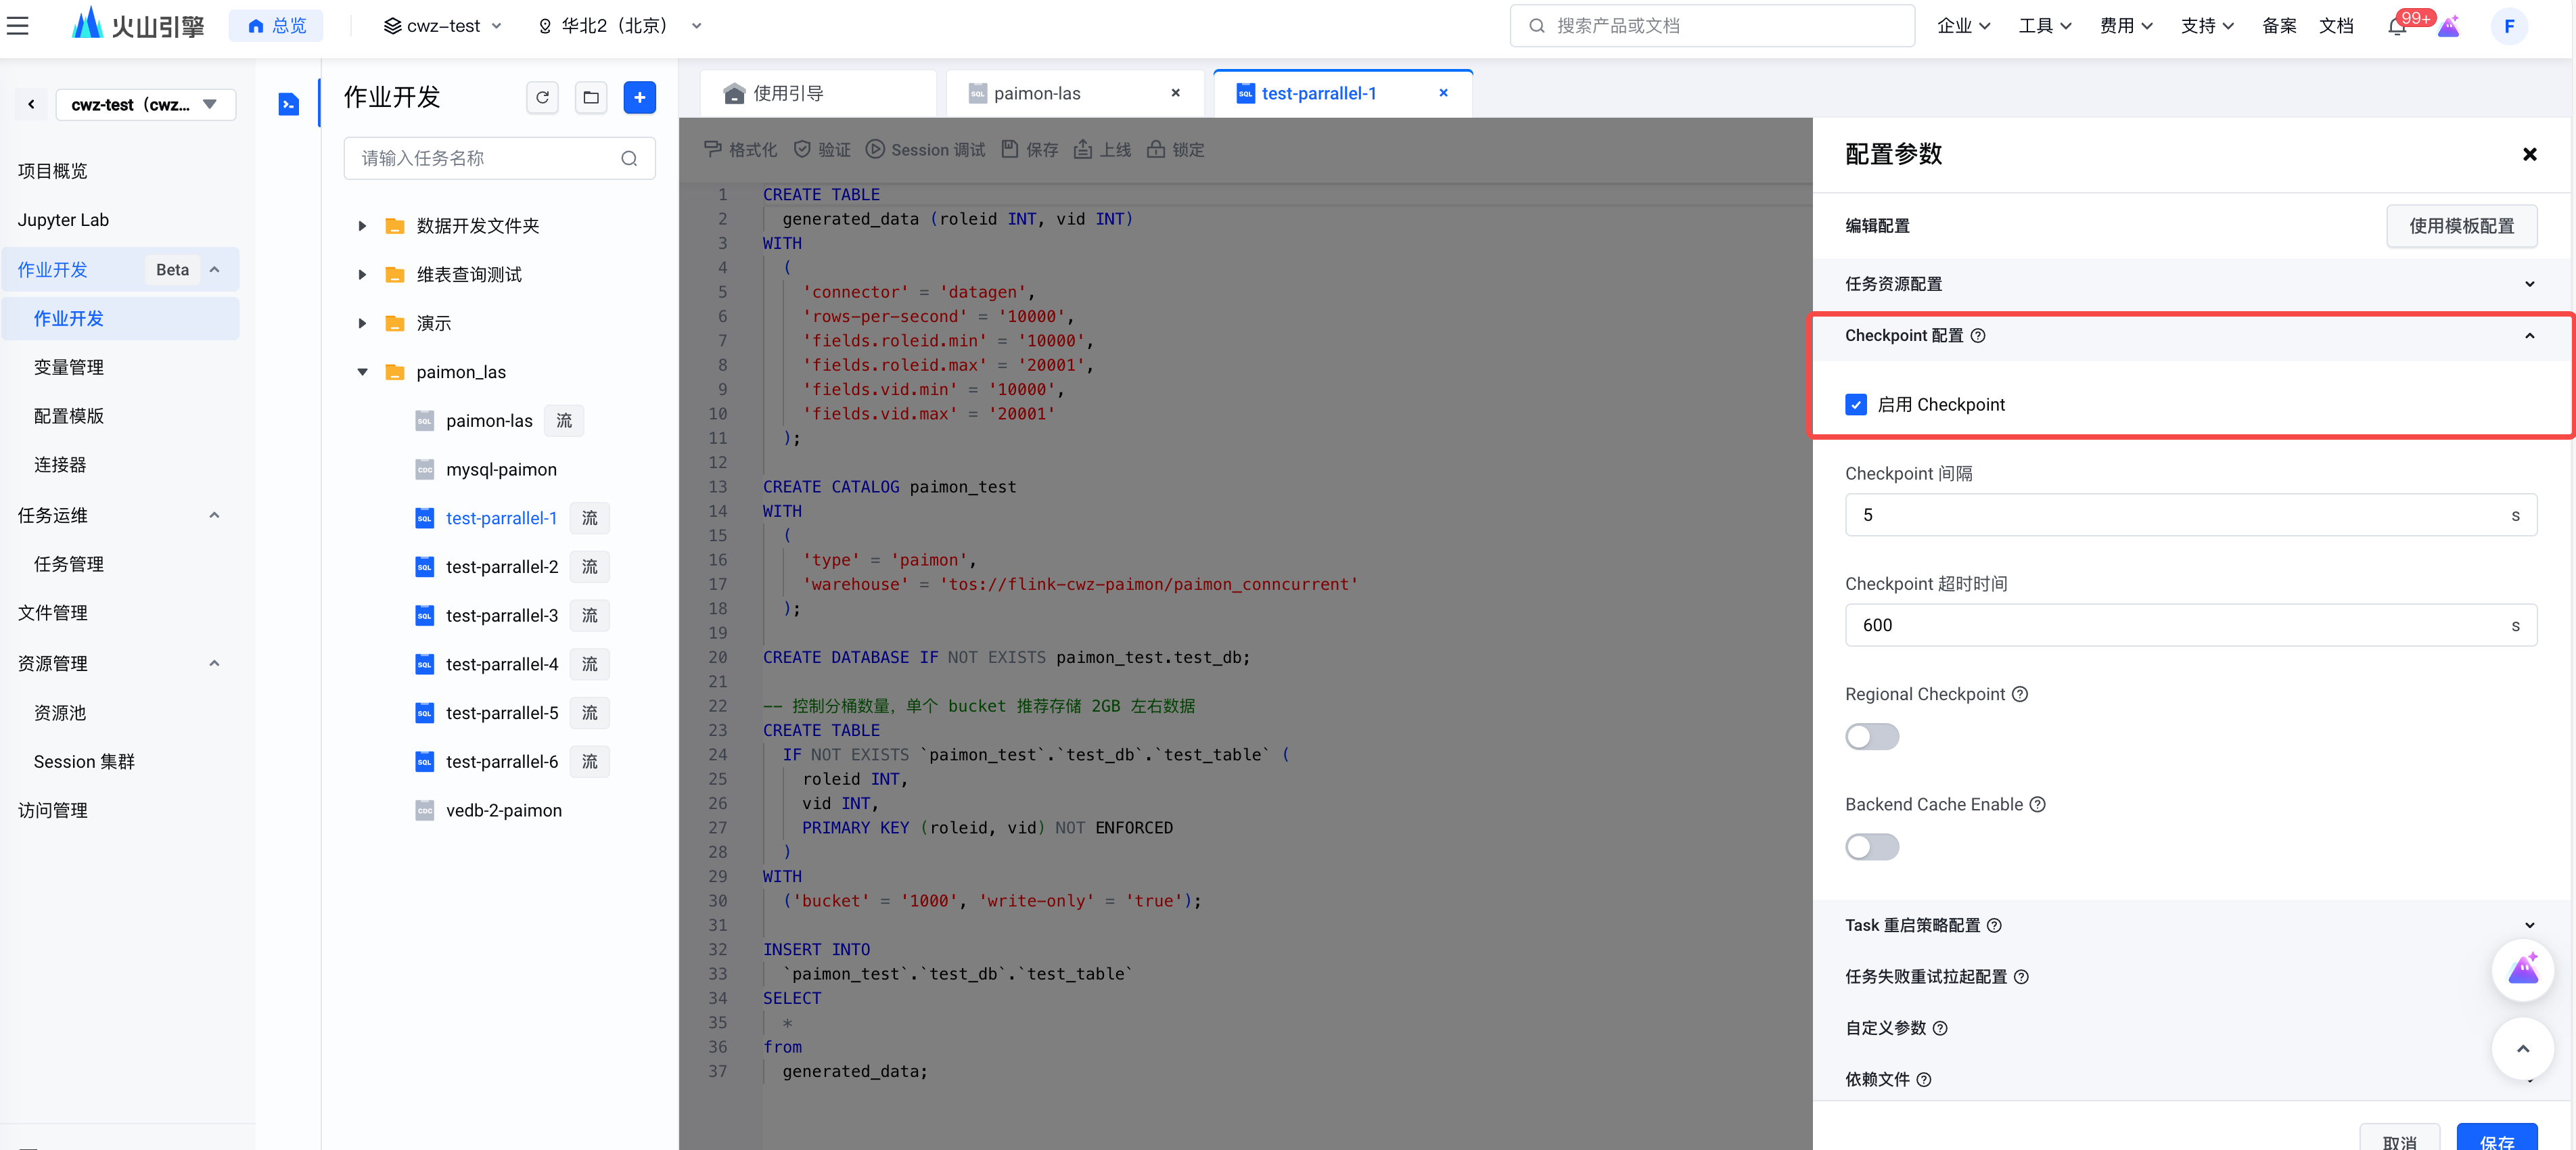Image resolution: width=2576 pixels, height=1150 pixels.
Task: Uncheck the 启用 Checkpoint checkbox
Action: 1856,404
